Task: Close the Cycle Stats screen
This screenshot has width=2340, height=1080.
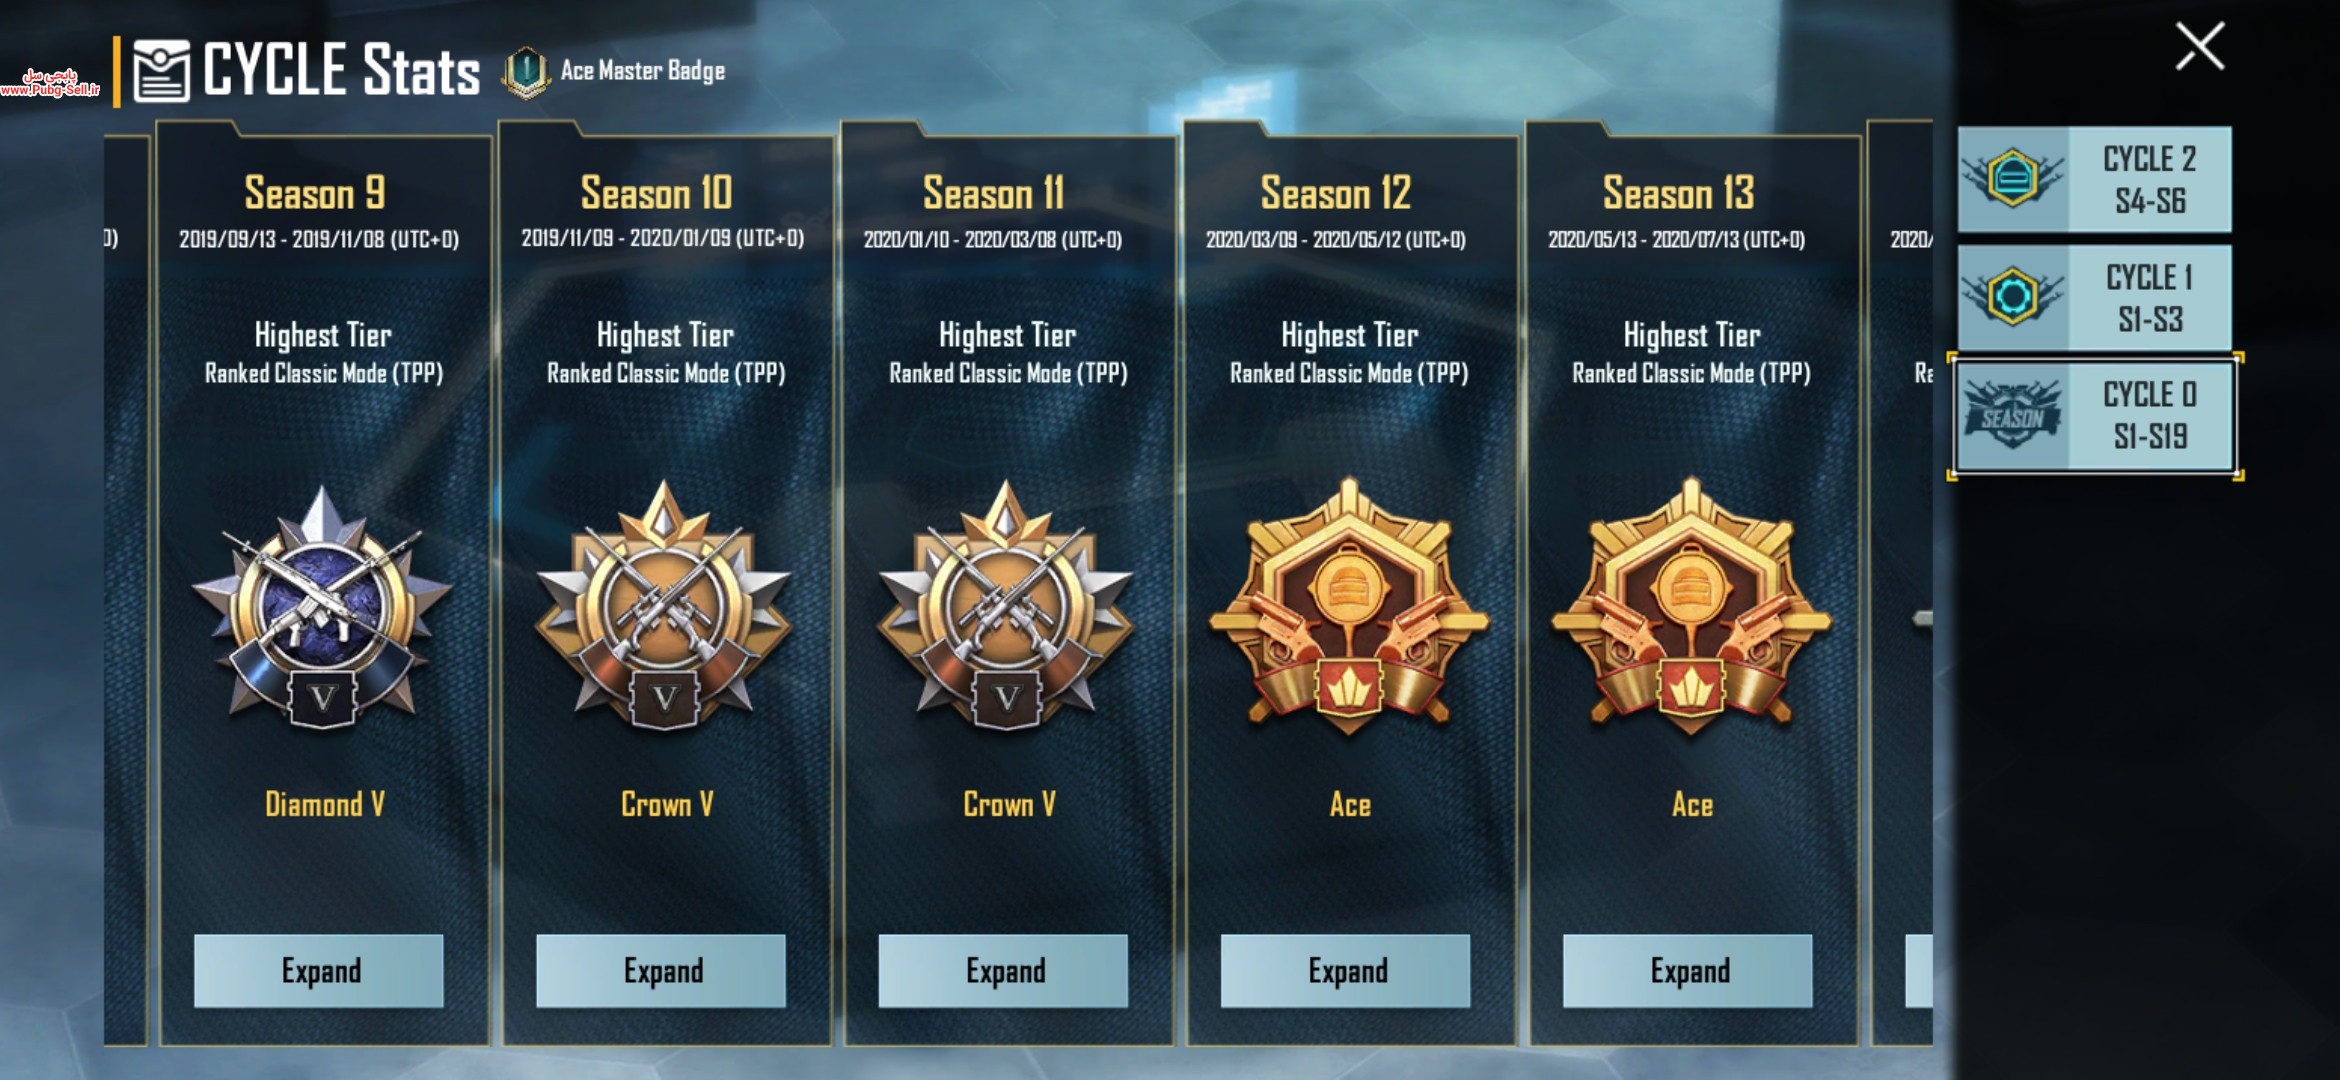Action: click(2200, 46)
